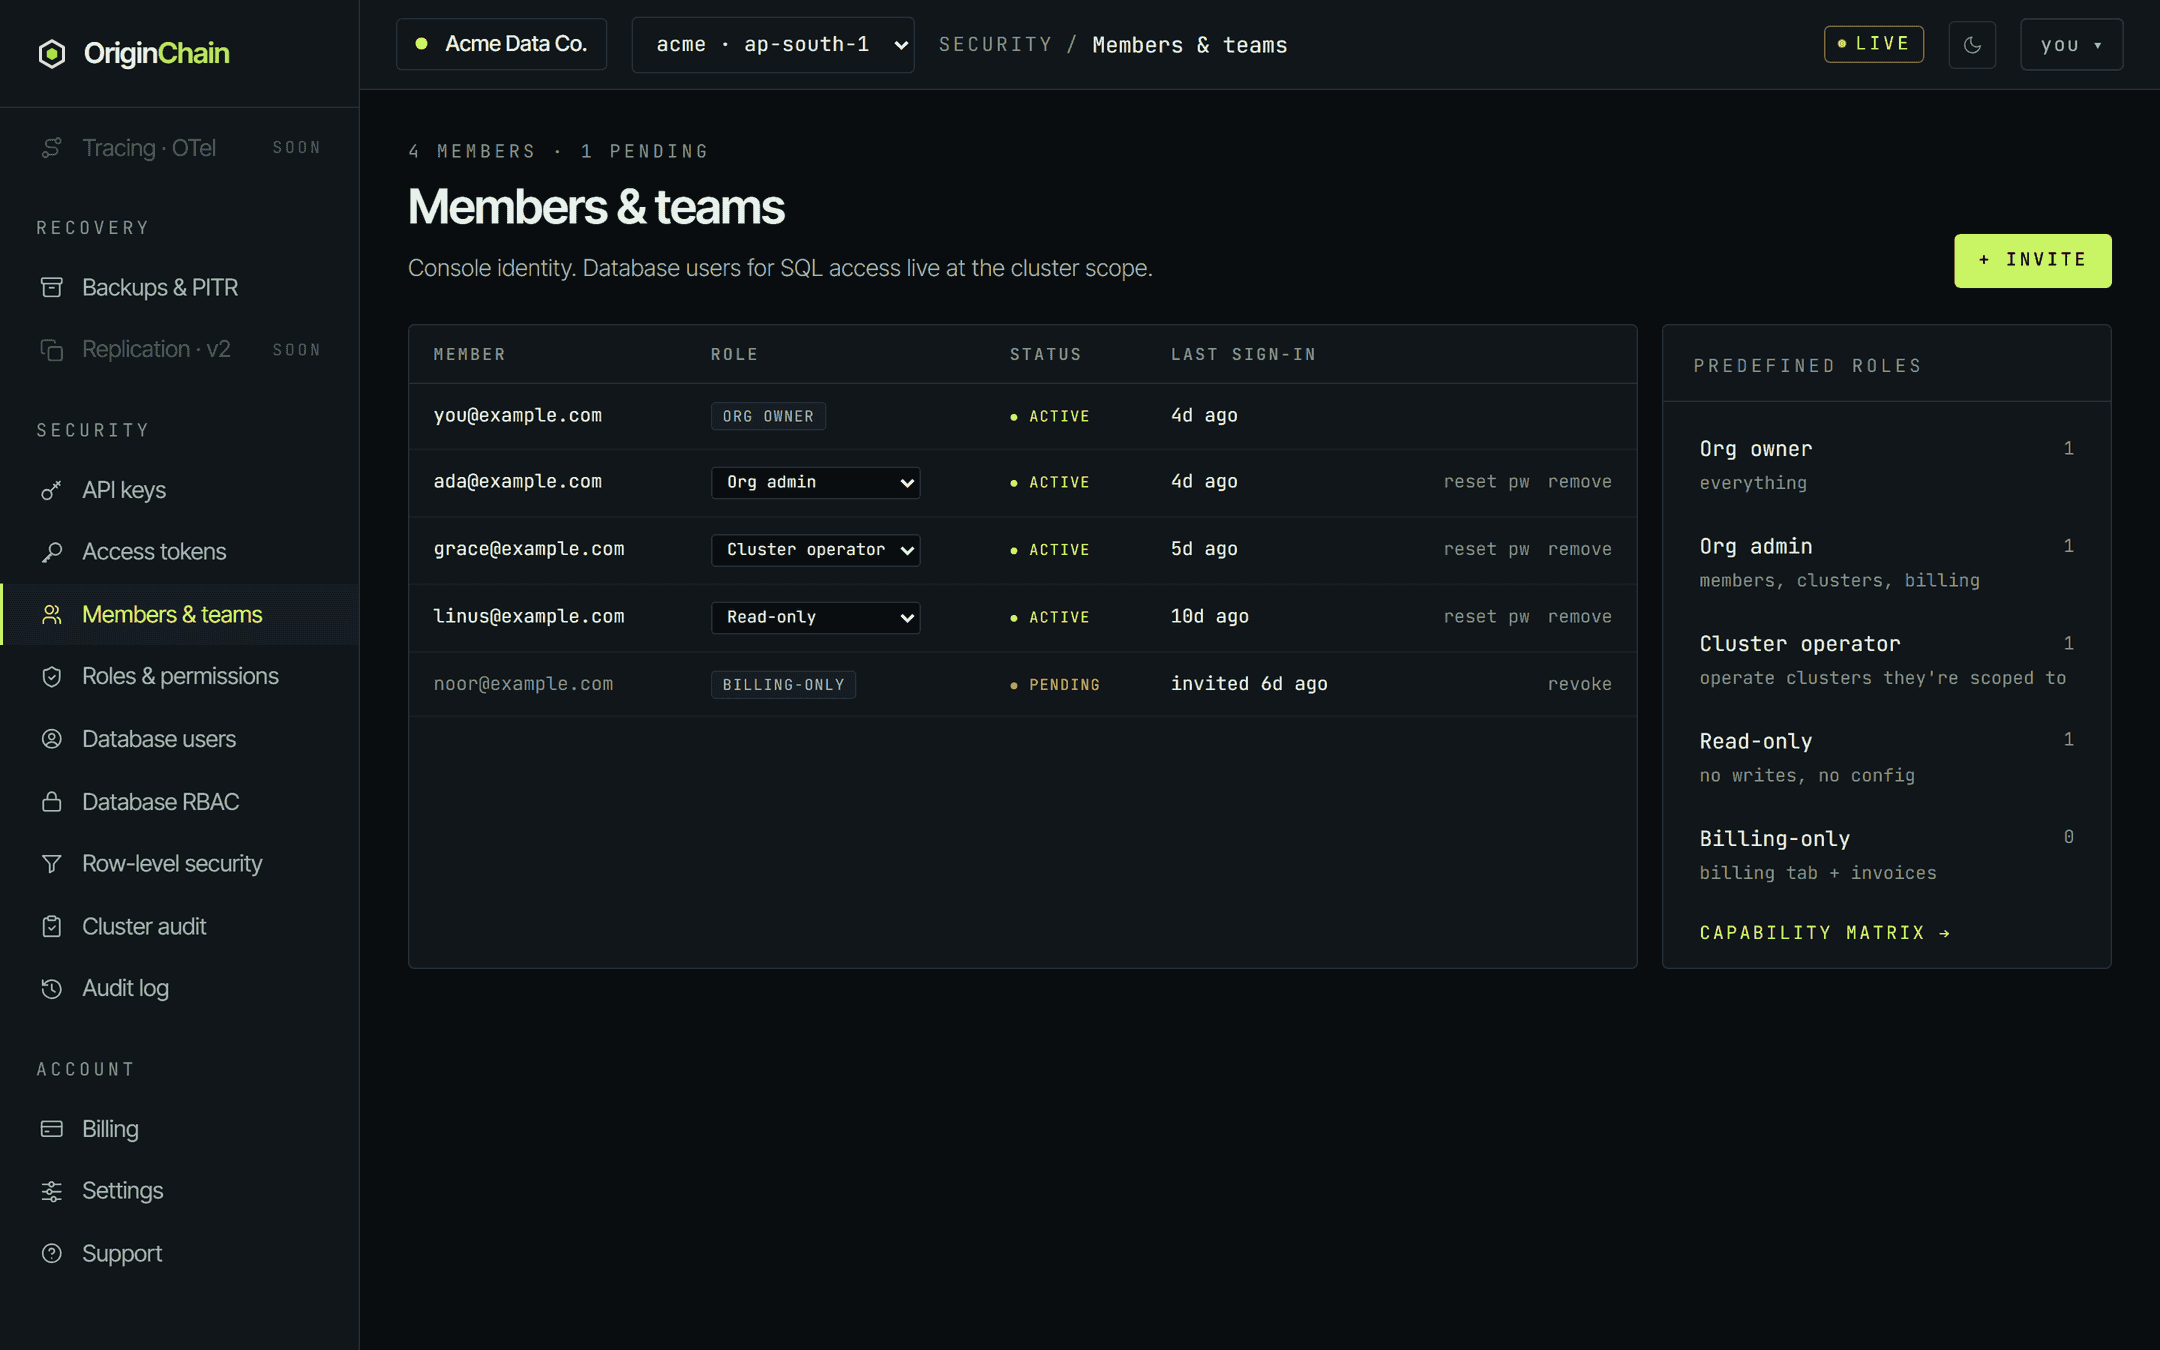Click Tracing OTel coming soon item

coord(180,148)
